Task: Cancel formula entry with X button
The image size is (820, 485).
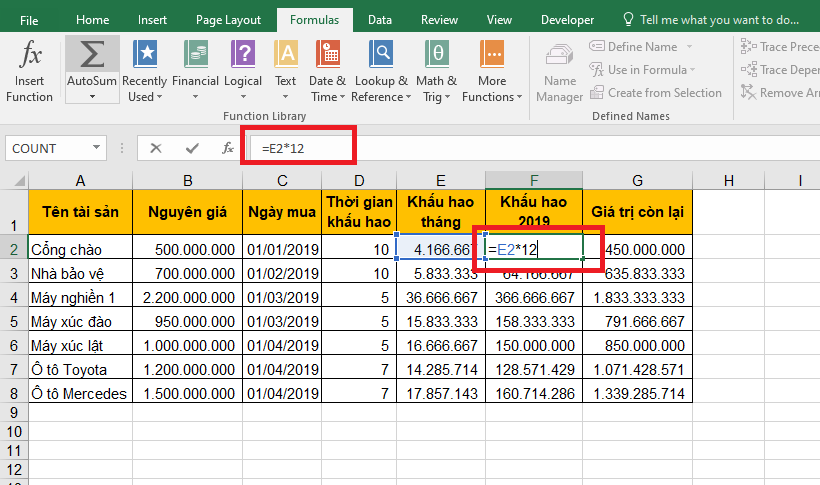Action: 155,148
